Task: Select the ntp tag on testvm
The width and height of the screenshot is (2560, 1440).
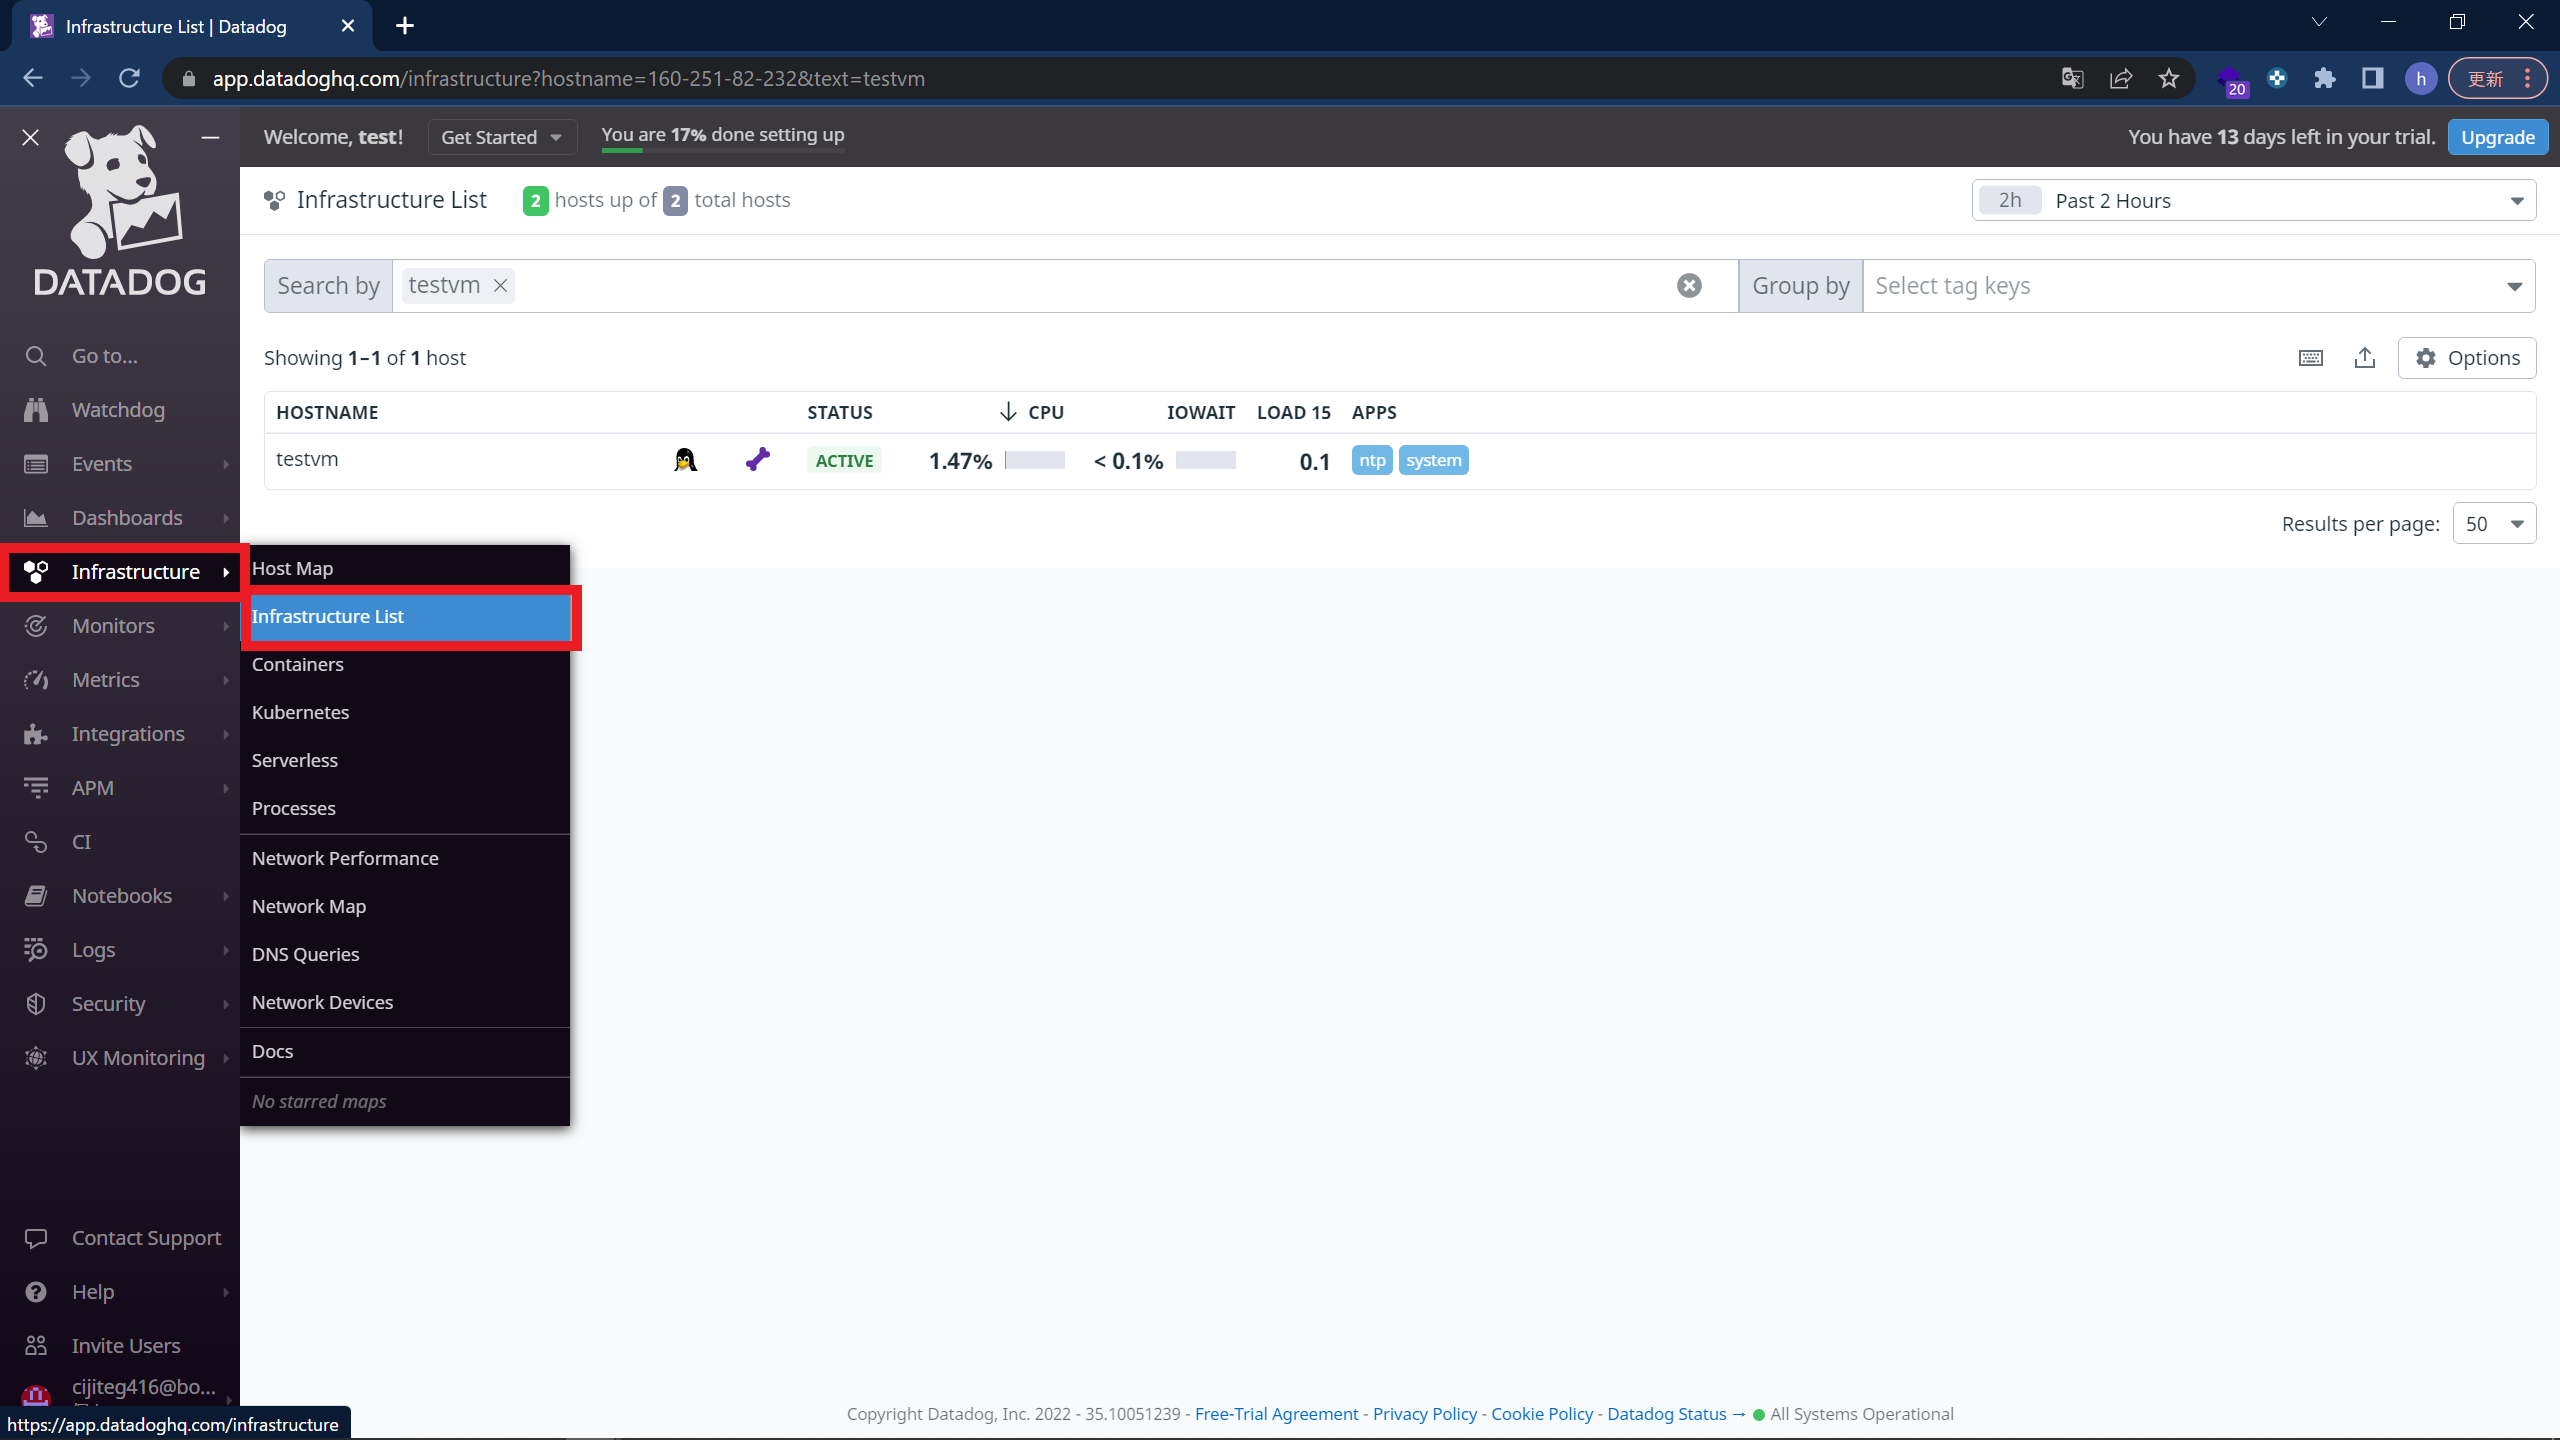Action: pos(1370,459)
